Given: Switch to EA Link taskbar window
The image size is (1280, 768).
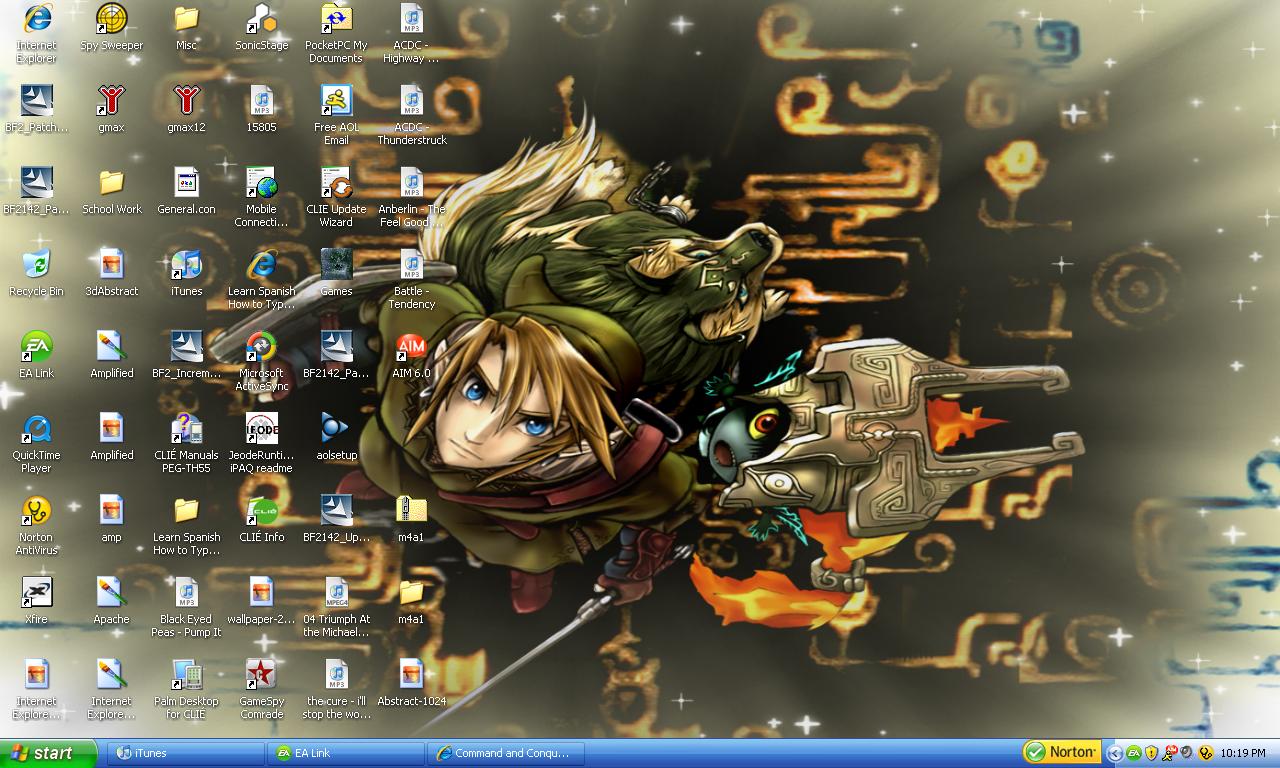Looking at the screenshot, I should [346, 753].
